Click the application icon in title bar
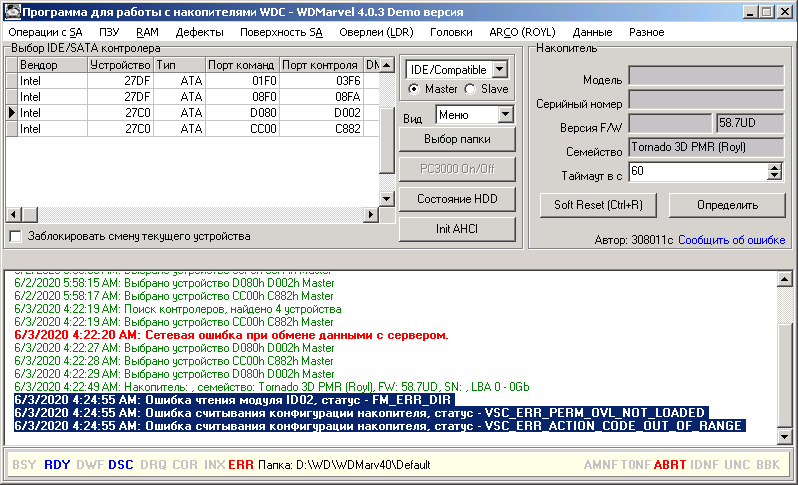The height and width of the screenshot is (485, 798). 10,11
